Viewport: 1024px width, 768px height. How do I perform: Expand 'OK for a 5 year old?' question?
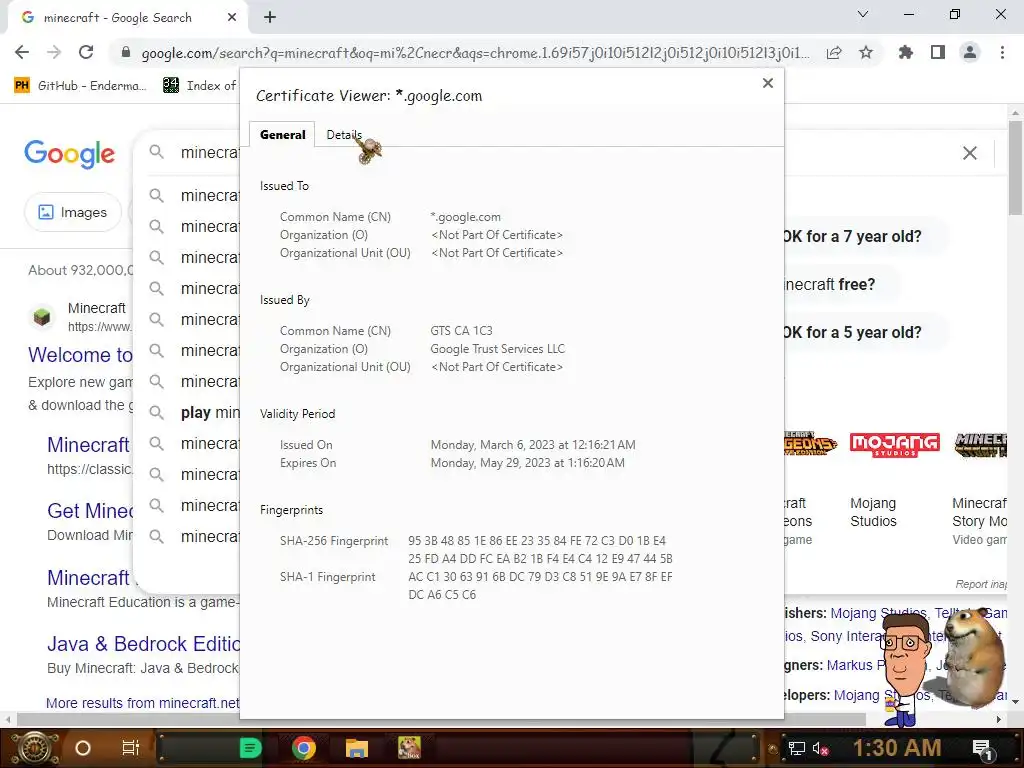pyautogui.click(x=852, y=332)
